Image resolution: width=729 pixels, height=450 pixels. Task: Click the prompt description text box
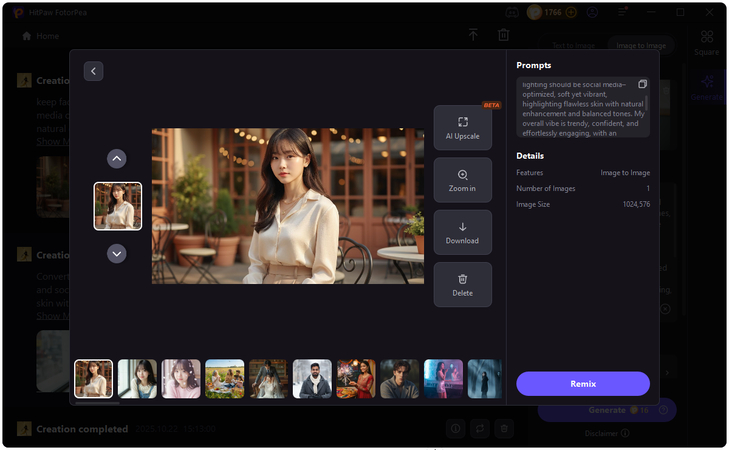point(583,107)
